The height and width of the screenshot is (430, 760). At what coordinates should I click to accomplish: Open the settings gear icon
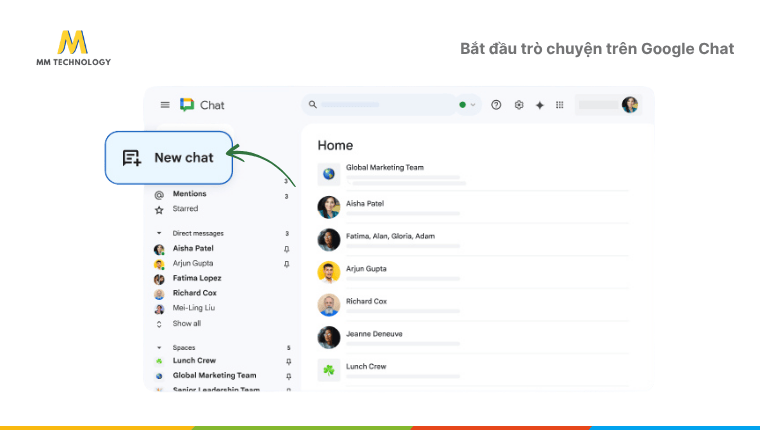(519, 105)
